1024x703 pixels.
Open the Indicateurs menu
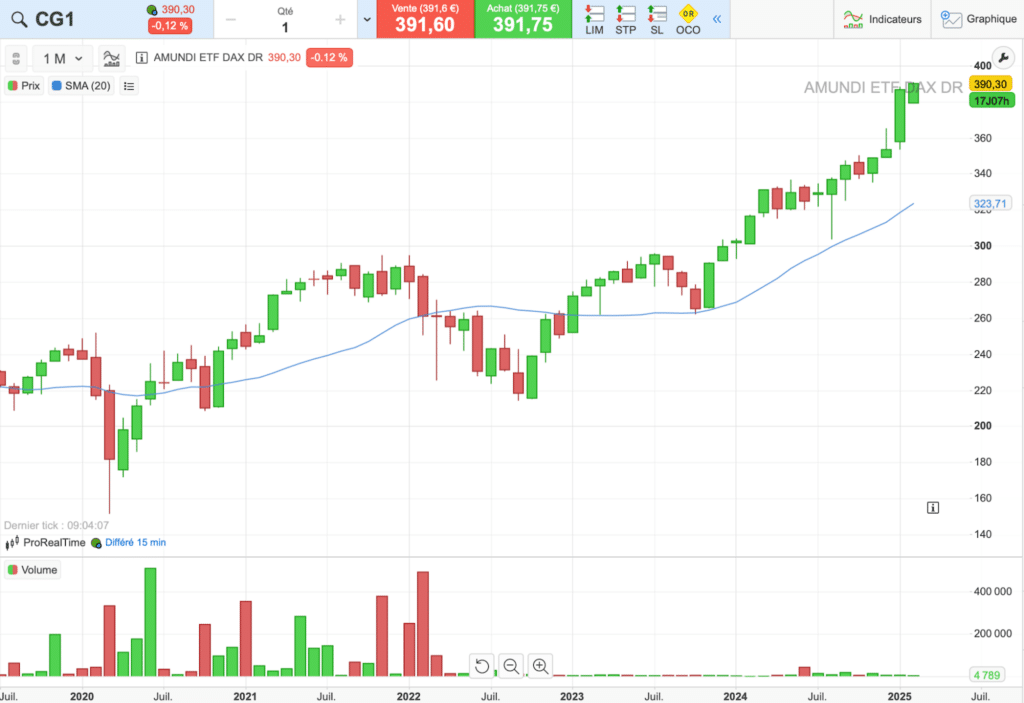click(882, 19)
